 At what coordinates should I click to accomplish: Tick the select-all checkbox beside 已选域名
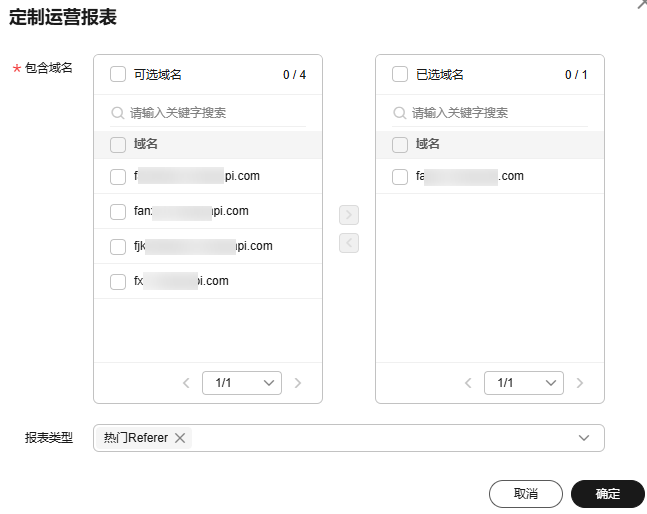pyautogui.click(x=399, y=75)
